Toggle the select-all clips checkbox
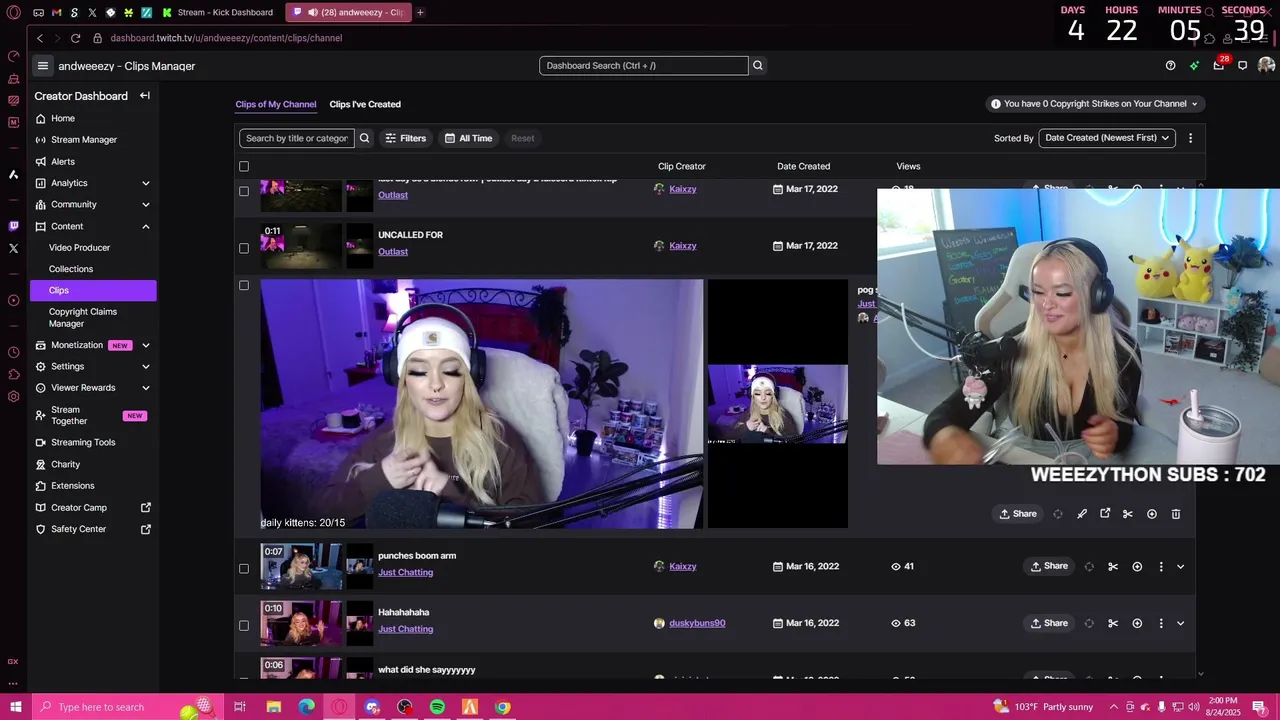Image resolution: width=1280 pixels, height=720 pixels. 244,166
